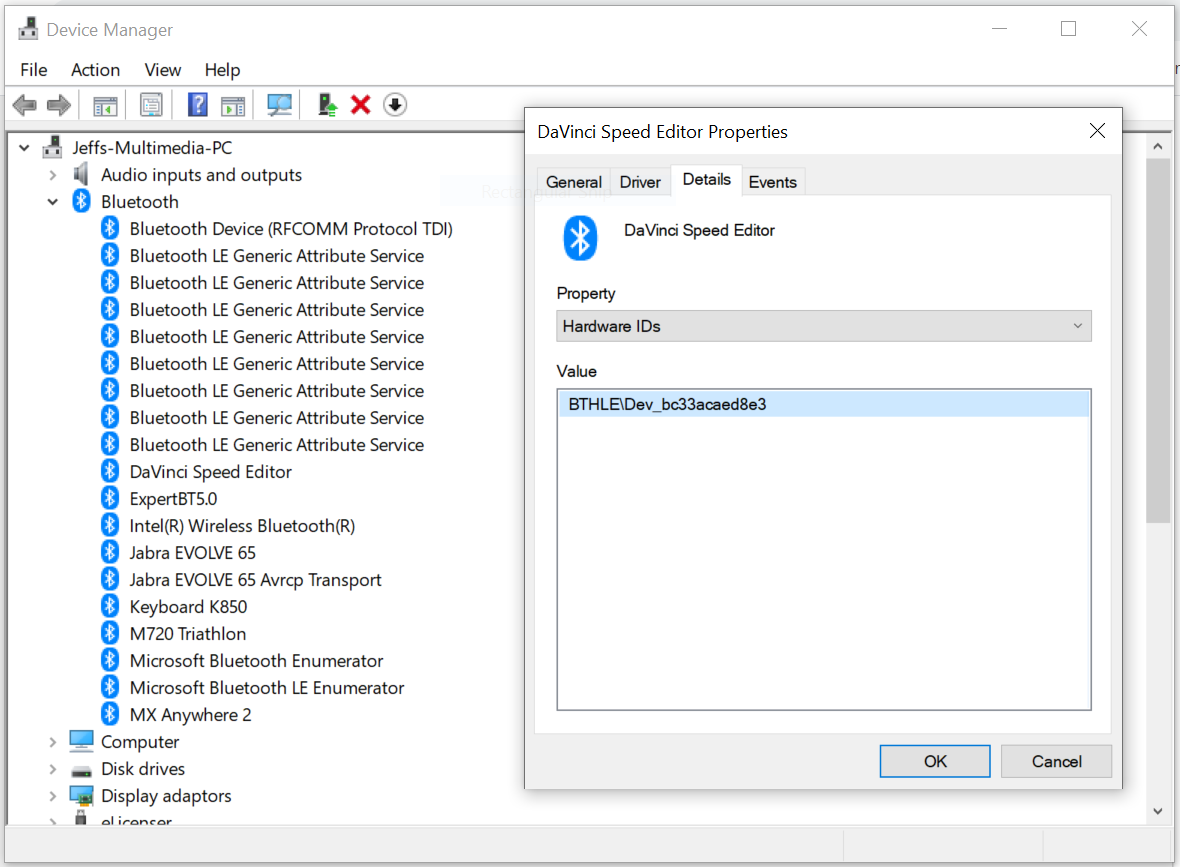The width and height of the screenshot is (1180, 867).
Task: Click Bluetooth icon beside MX Anywhere 2
Action: tap(110, 714)
